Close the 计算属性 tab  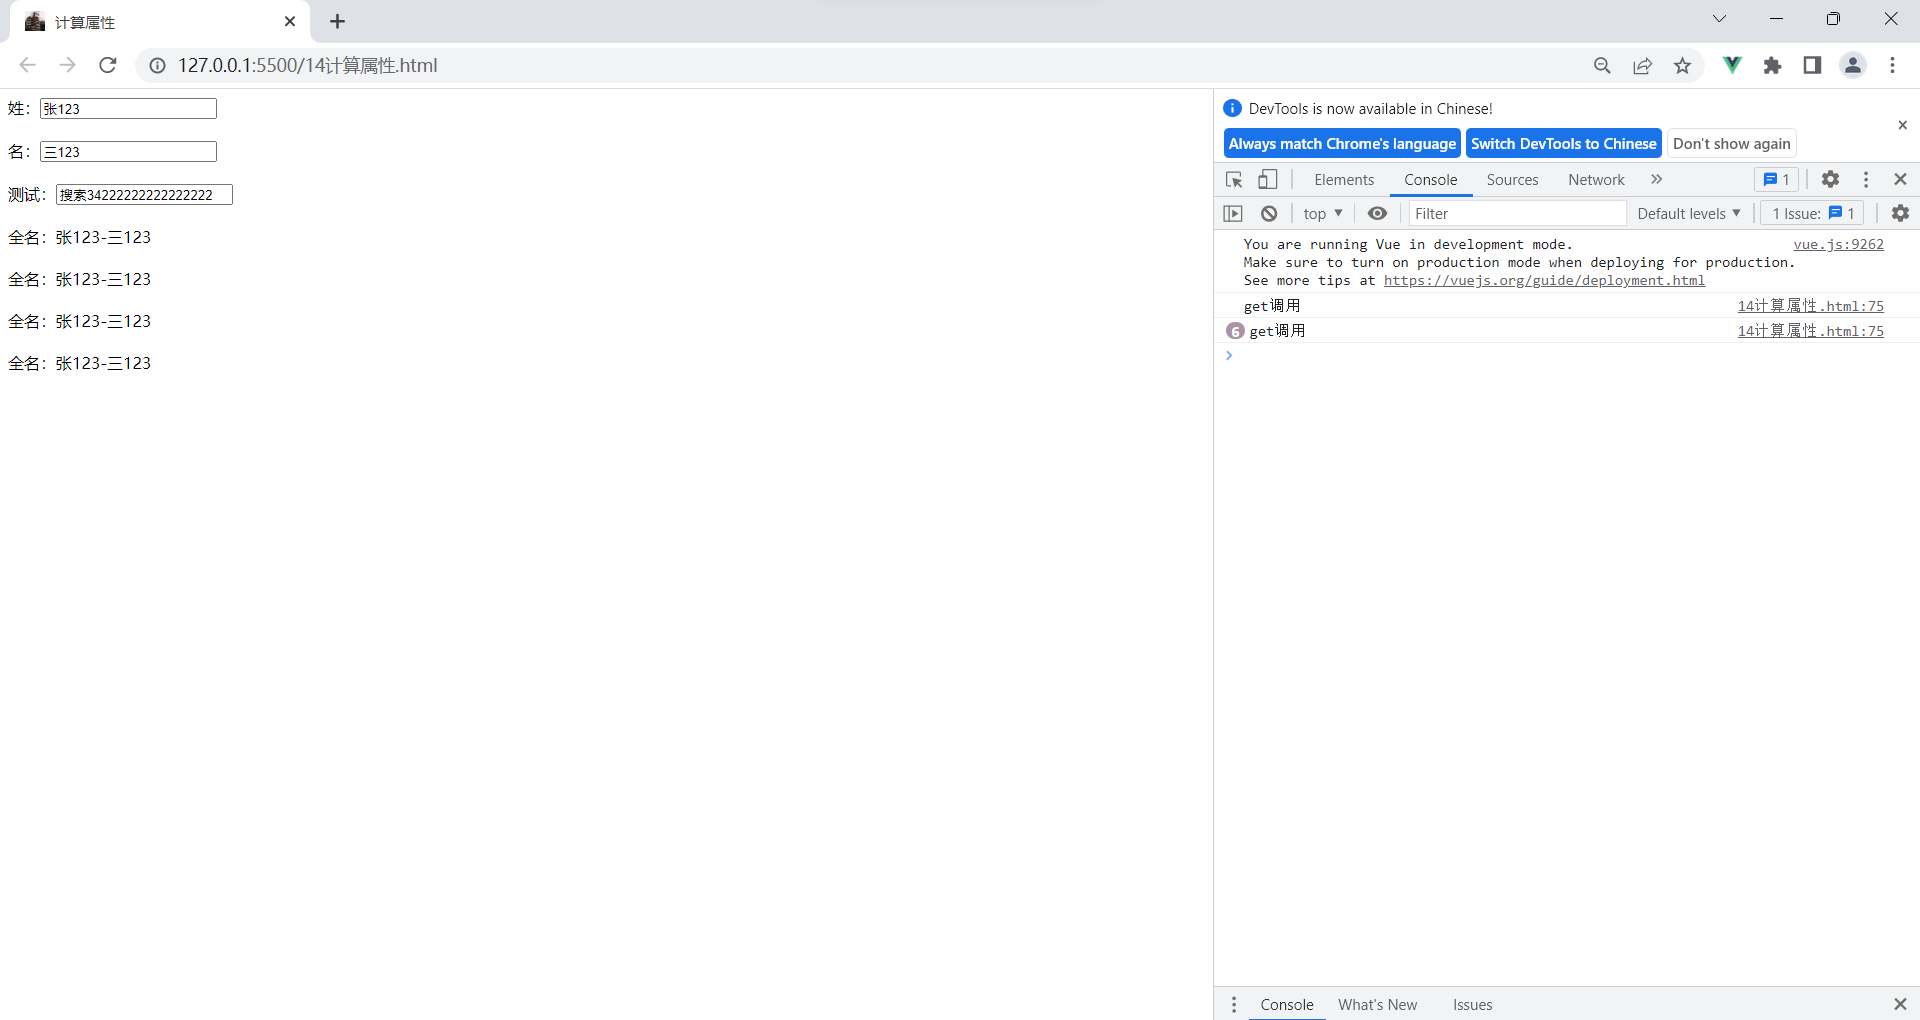[290, 21]
